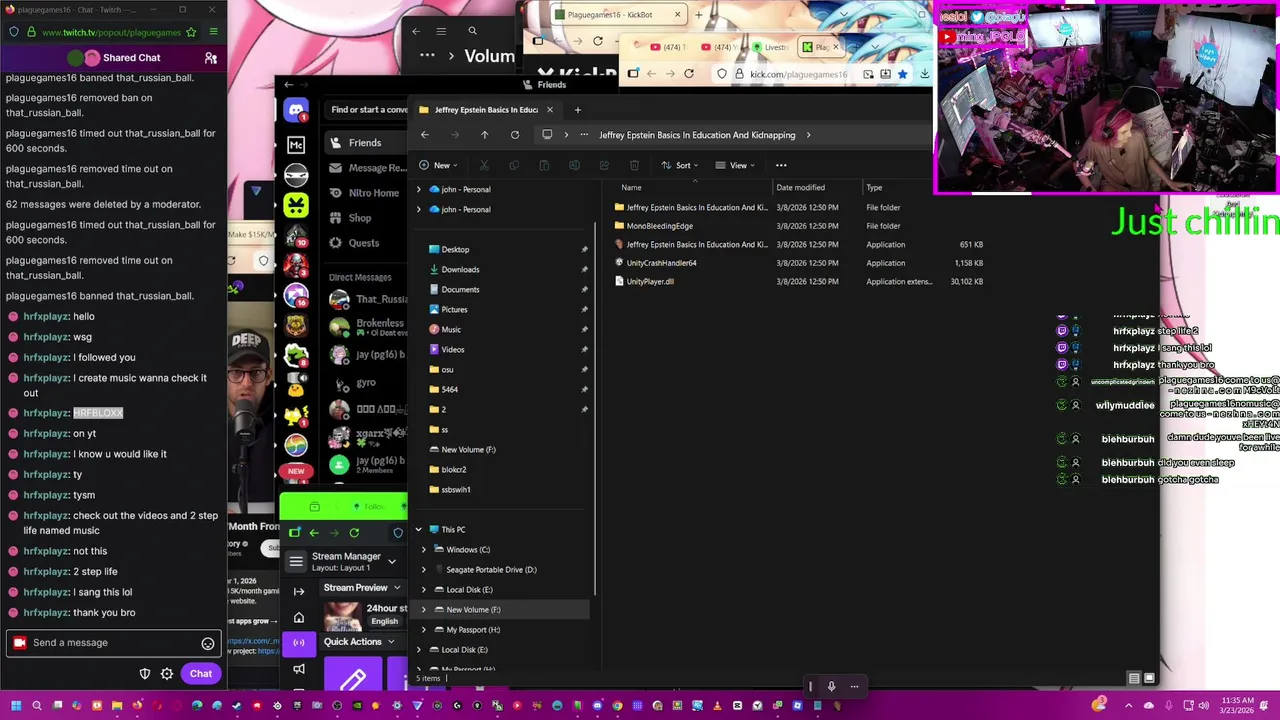Click the Rename icon in Explorer toolbar
Image resolution: width=1280 pixels, height=720 pixels.
(x=574, y=165)
